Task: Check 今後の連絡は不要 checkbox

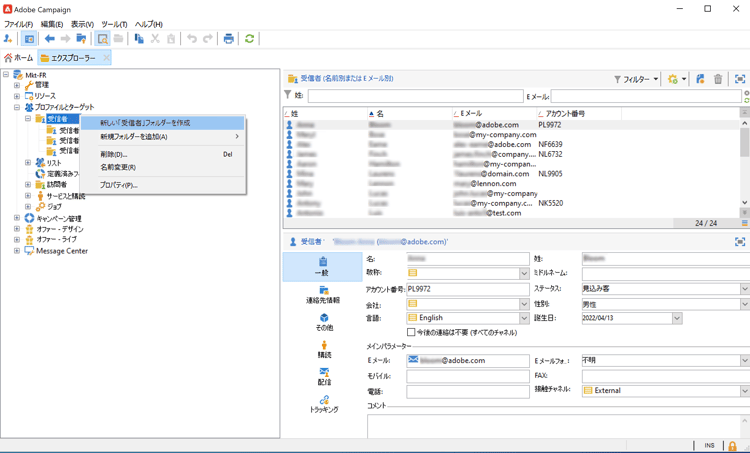Action: click(411, 332)
